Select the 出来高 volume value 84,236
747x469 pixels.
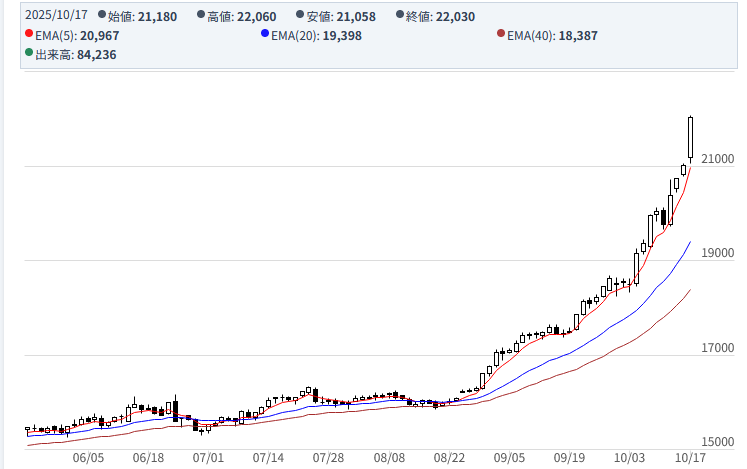(x=97, y=55)
